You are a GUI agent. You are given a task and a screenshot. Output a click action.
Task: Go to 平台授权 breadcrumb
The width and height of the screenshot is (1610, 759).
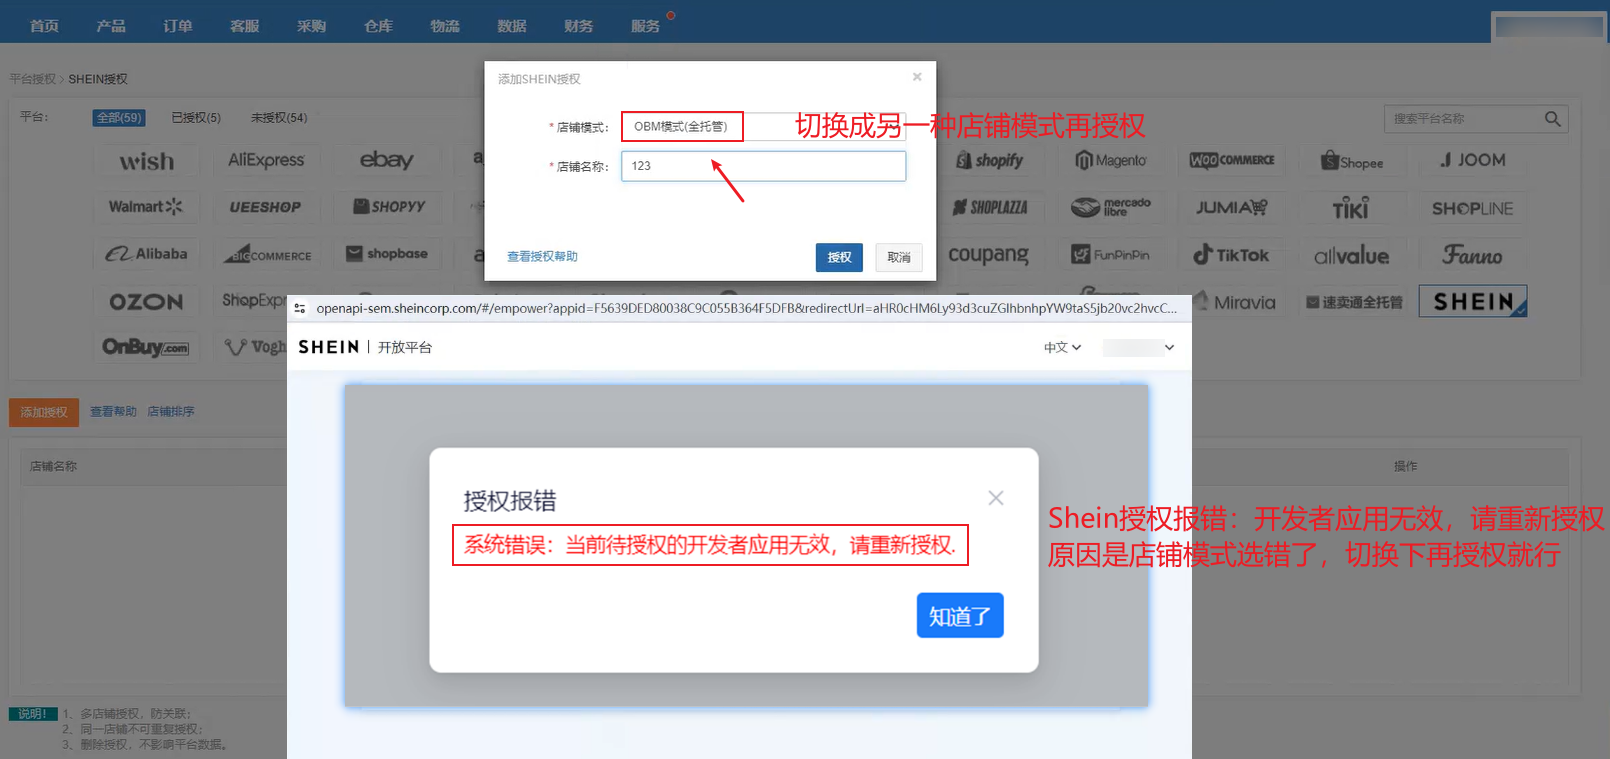tap(33, 79)
